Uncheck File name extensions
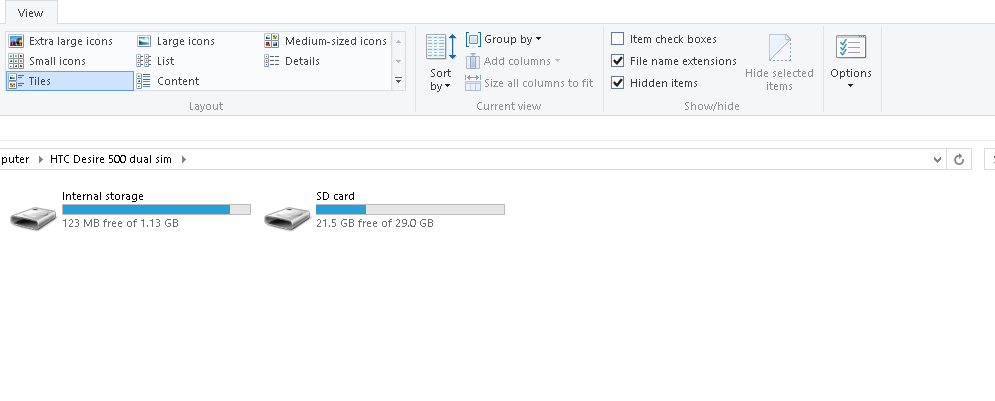 coord(674,61)
